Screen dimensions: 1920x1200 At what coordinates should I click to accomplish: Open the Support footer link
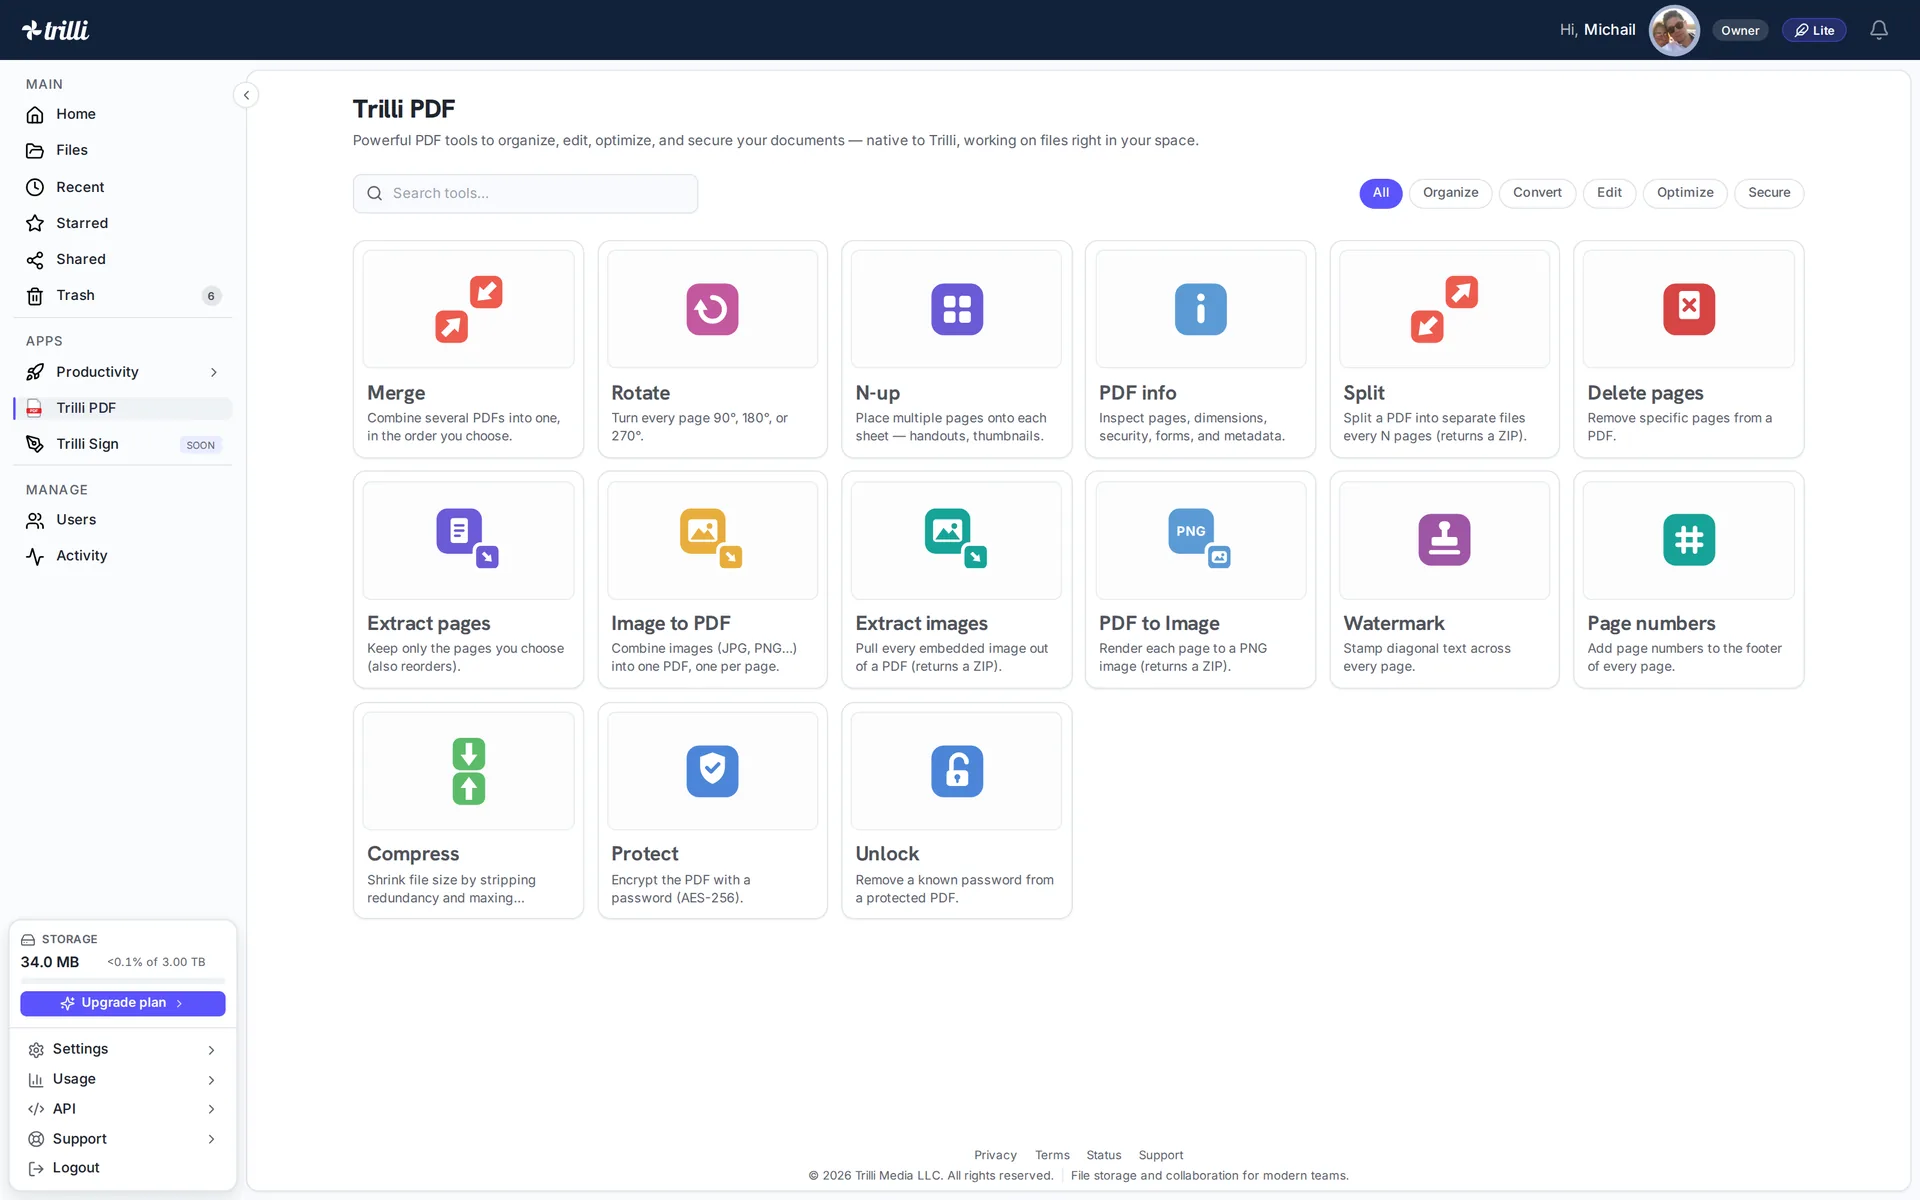click(x=1160, y=1155)
